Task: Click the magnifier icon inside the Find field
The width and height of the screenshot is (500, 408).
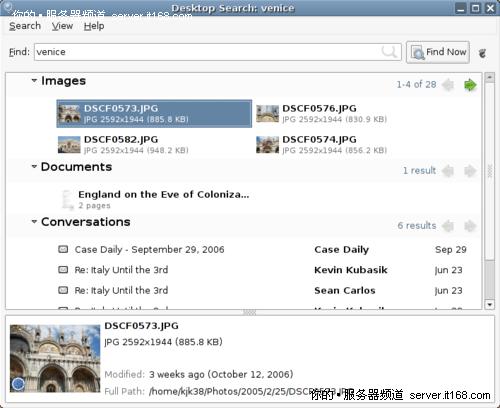Action: coord(389,52)
